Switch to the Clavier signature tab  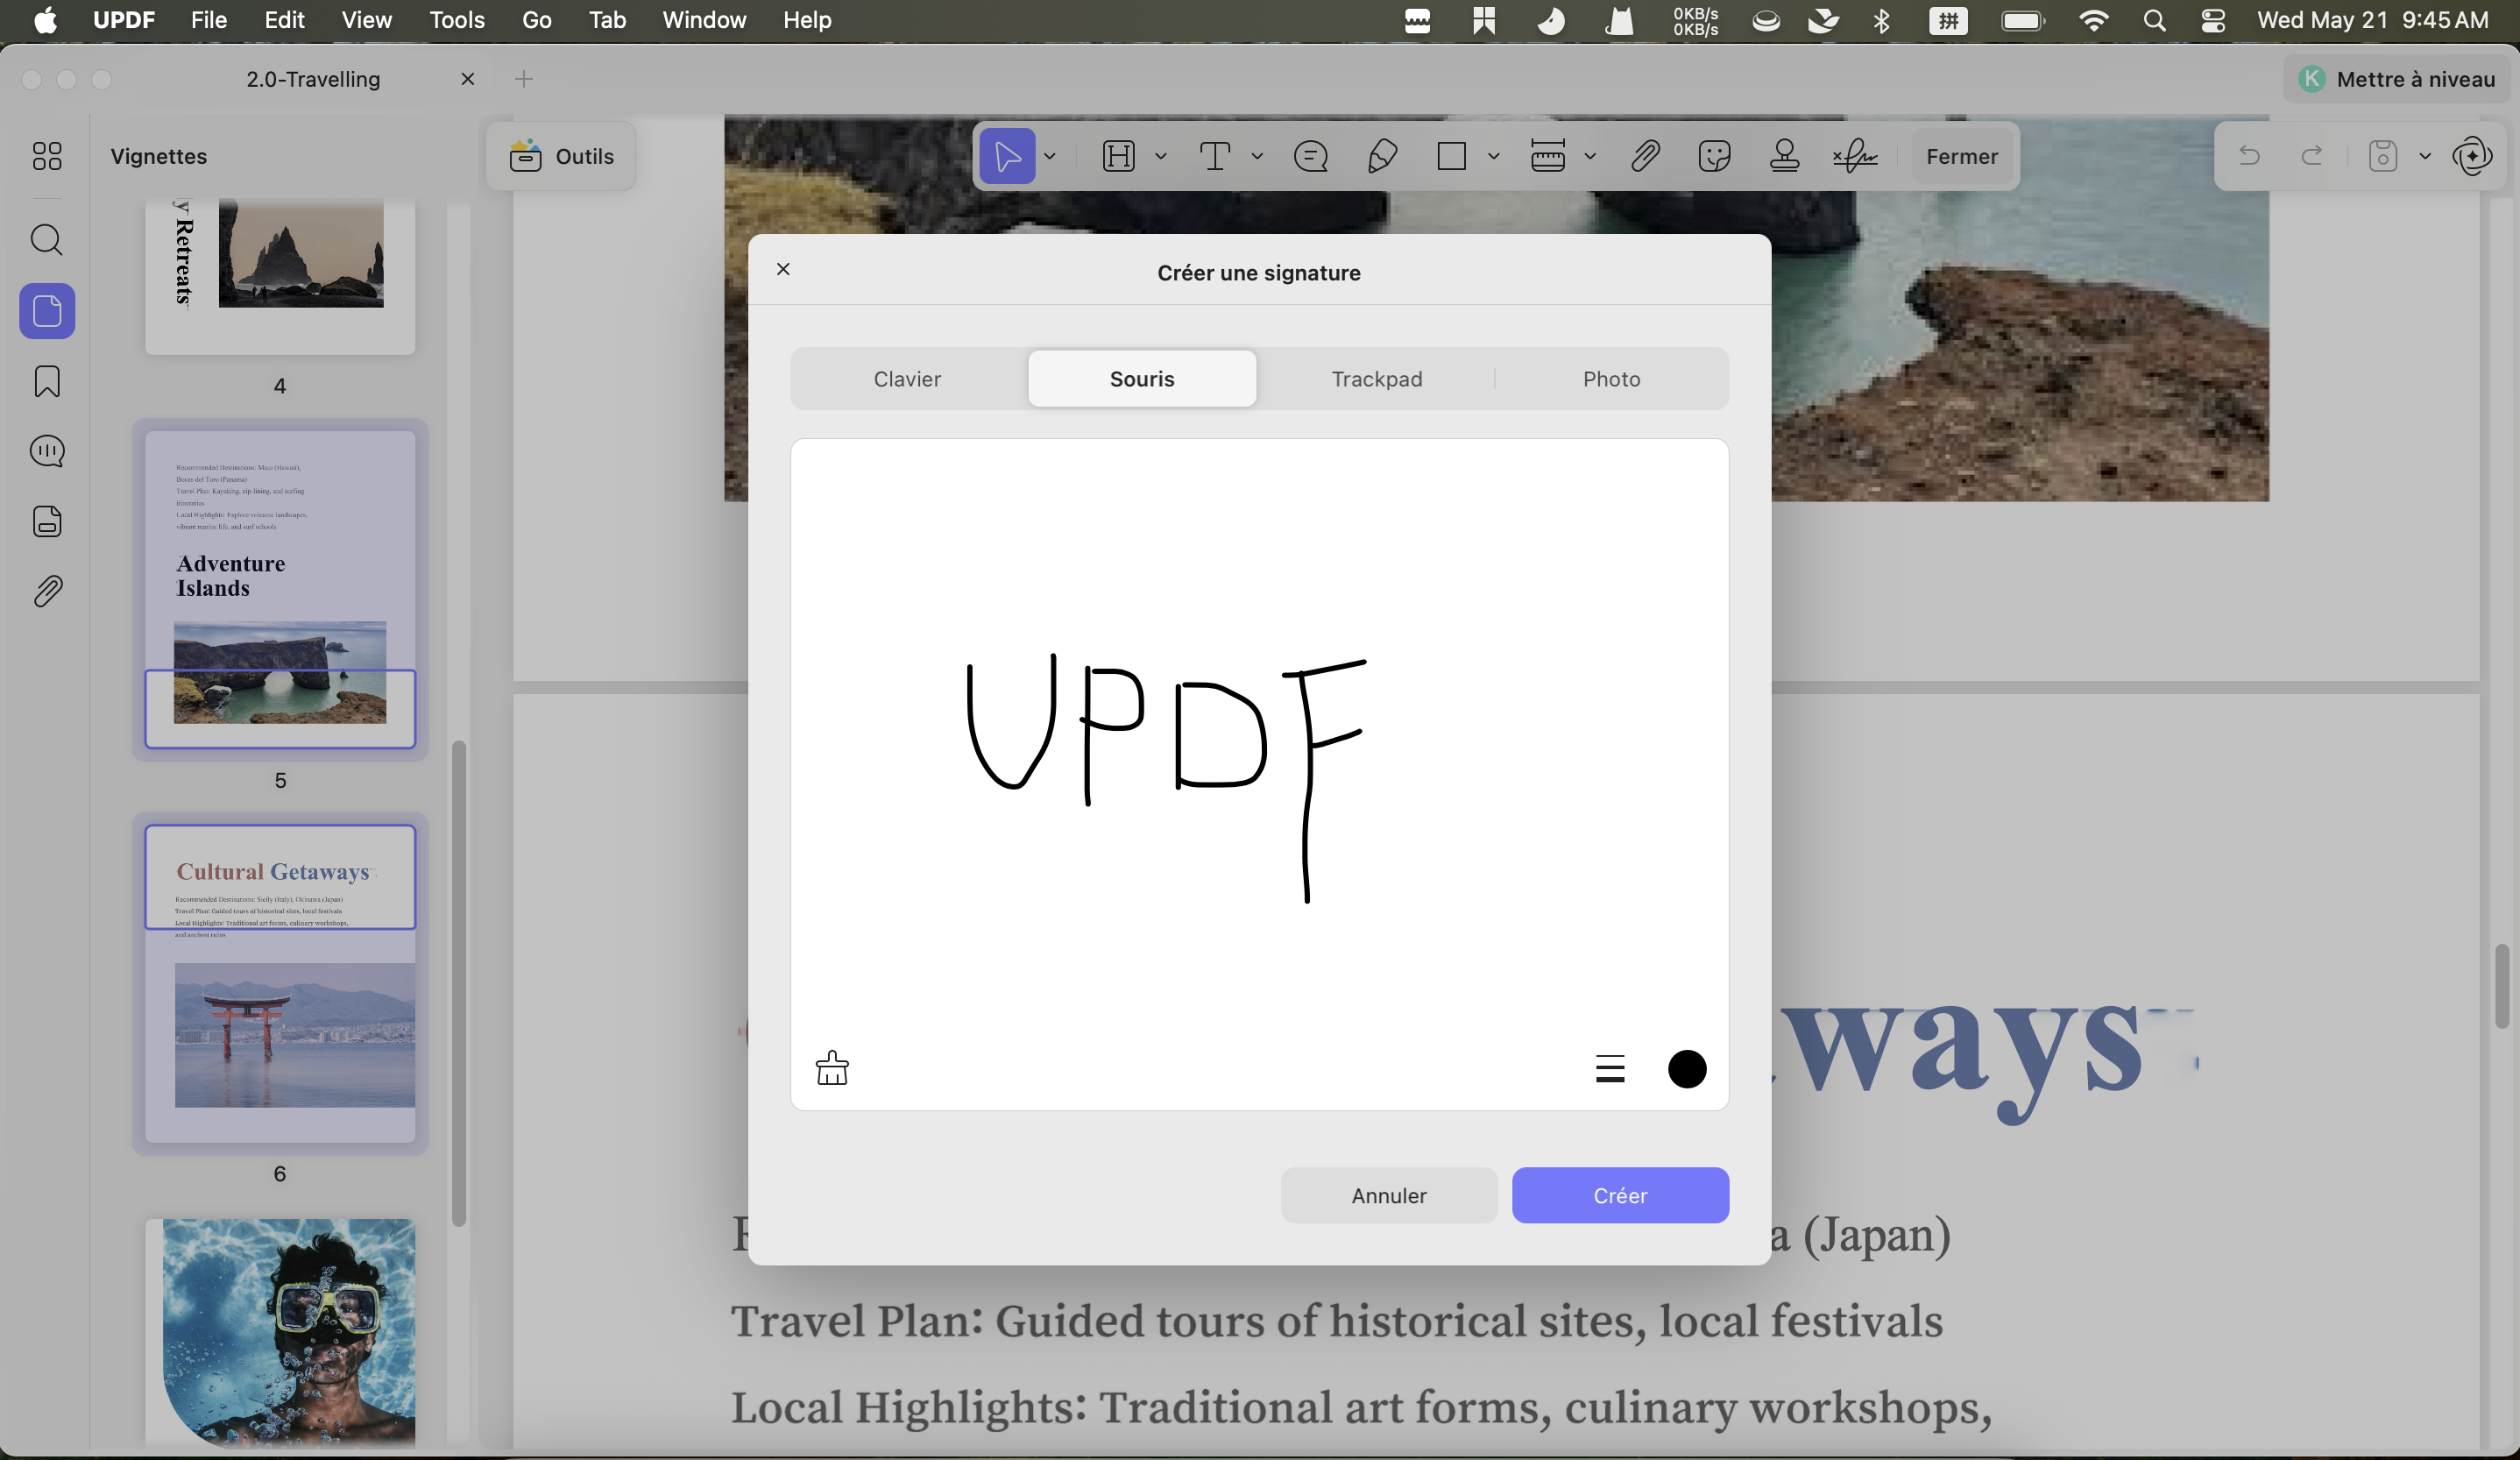tap(908, 379)
